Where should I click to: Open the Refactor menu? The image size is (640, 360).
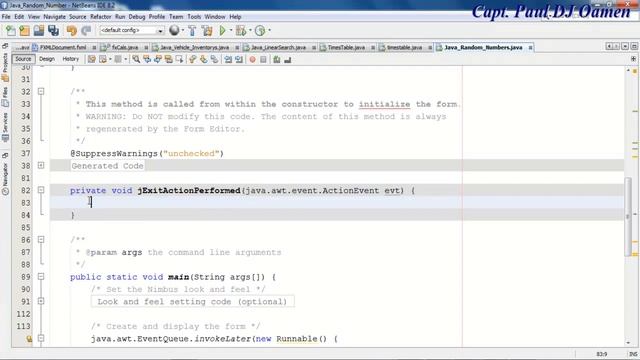point(101,17)
